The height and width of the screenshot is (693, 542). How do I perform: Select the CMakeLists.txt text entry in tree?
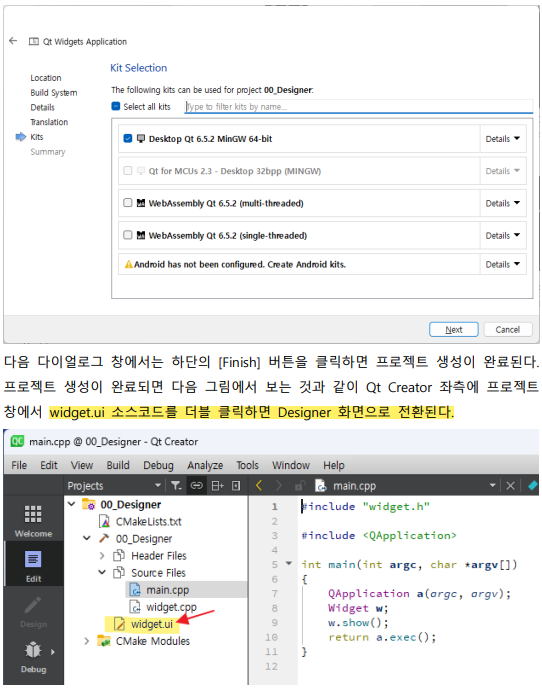[x=149, y=522]
